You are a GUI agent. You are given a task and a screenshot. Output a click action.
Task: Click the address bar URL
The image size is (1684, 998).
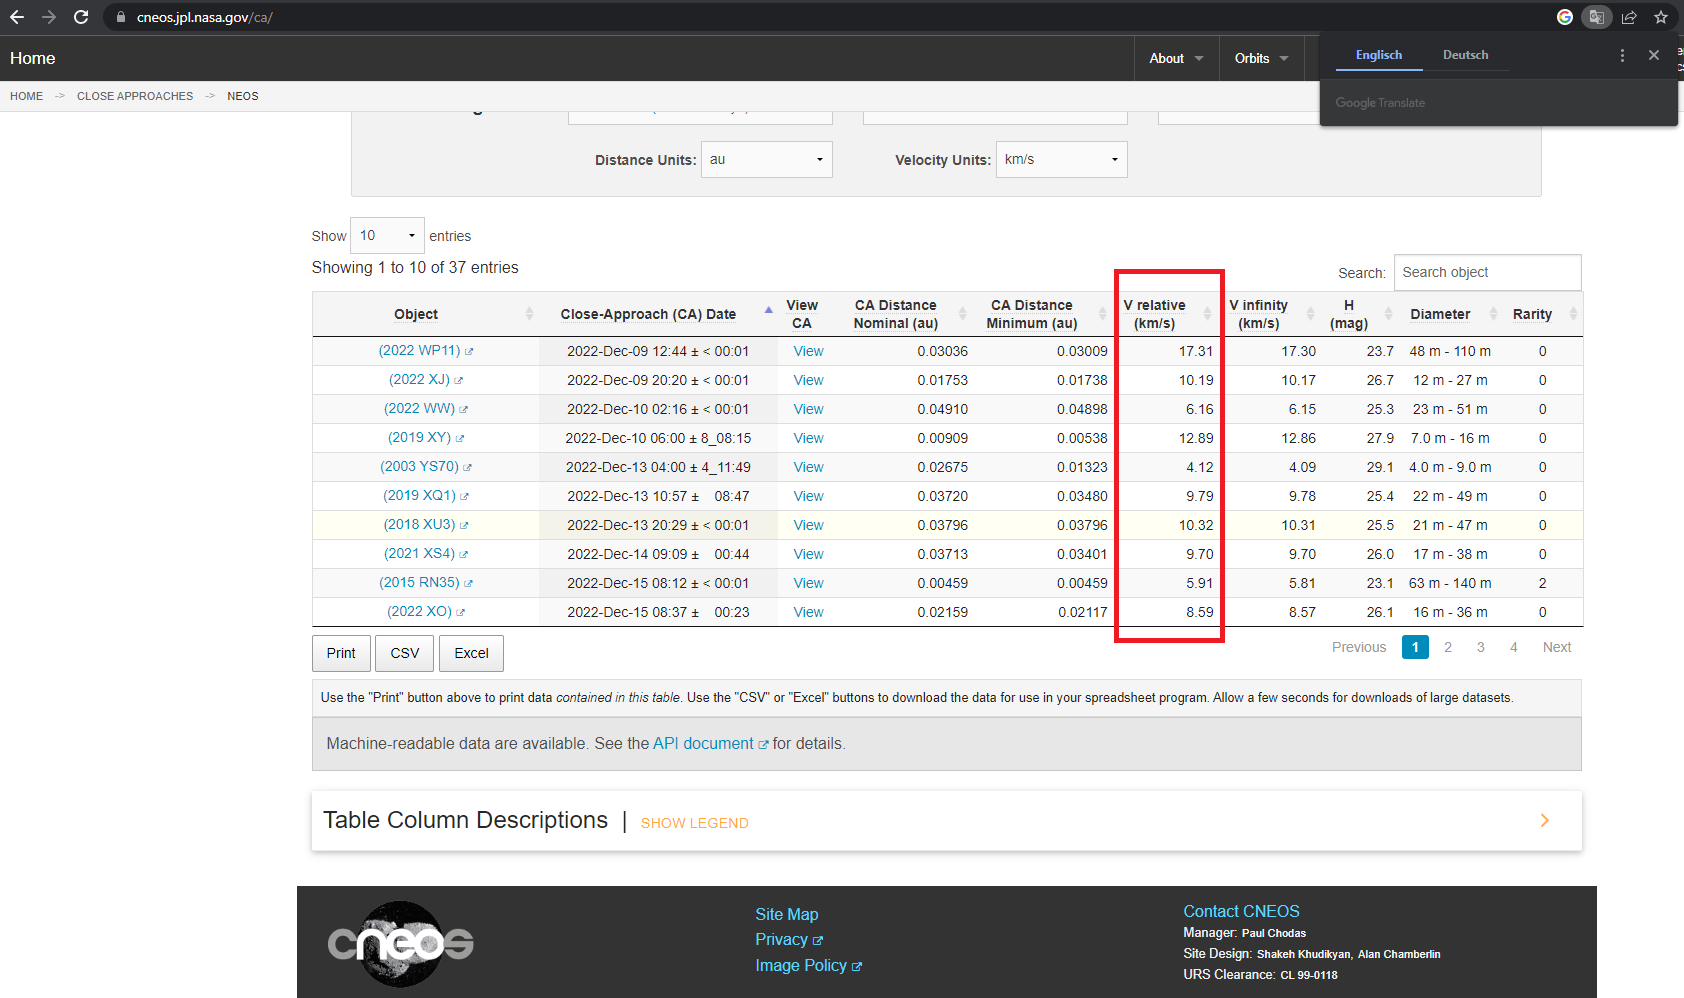(x=205, y=17)
